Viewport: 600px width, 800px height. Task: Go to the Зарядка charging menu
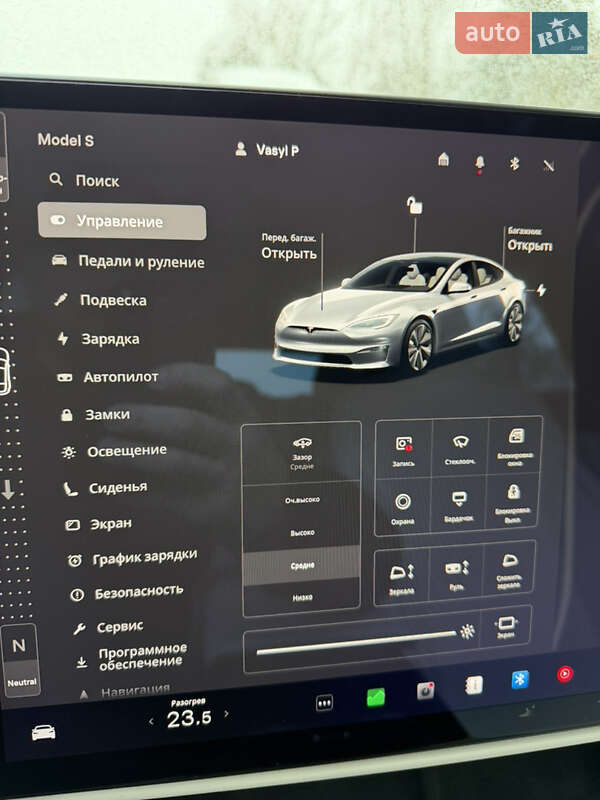tap(98, 339)
